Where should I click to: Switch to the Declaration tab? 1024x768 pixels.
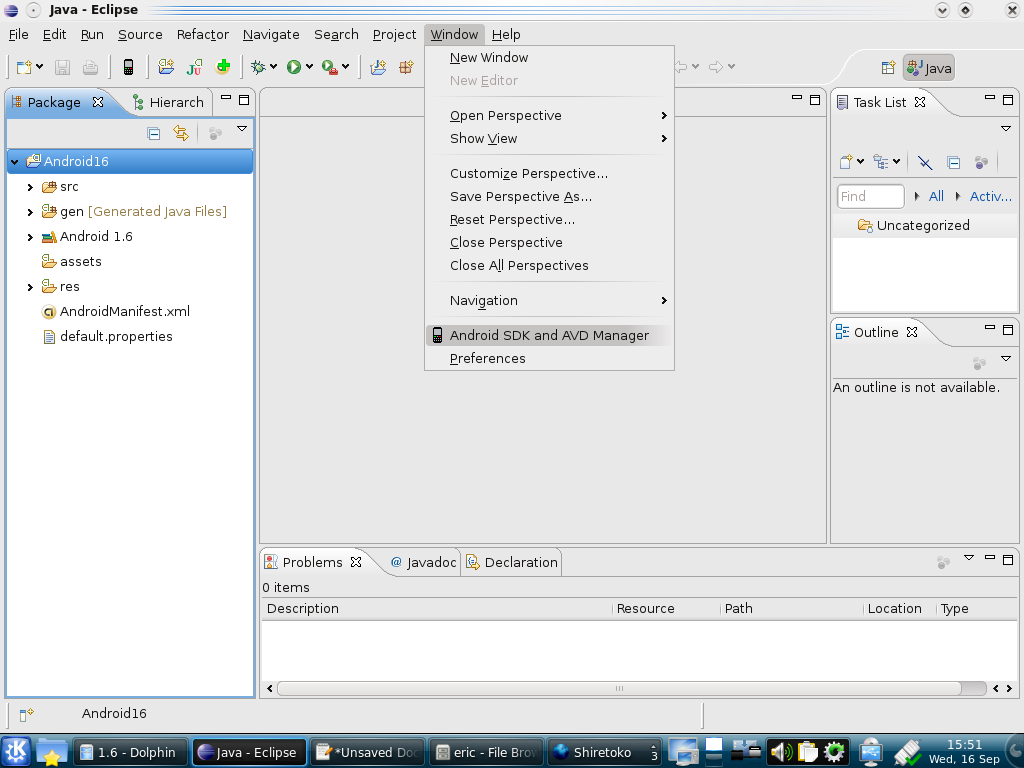click(x=512, y=562)
